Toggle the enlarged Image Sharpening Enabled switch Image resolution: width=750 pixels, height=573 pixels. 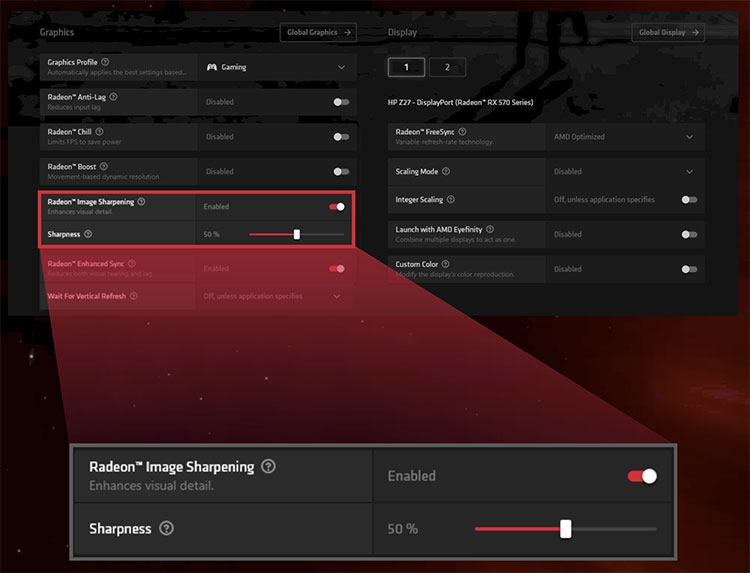point(642,476)
